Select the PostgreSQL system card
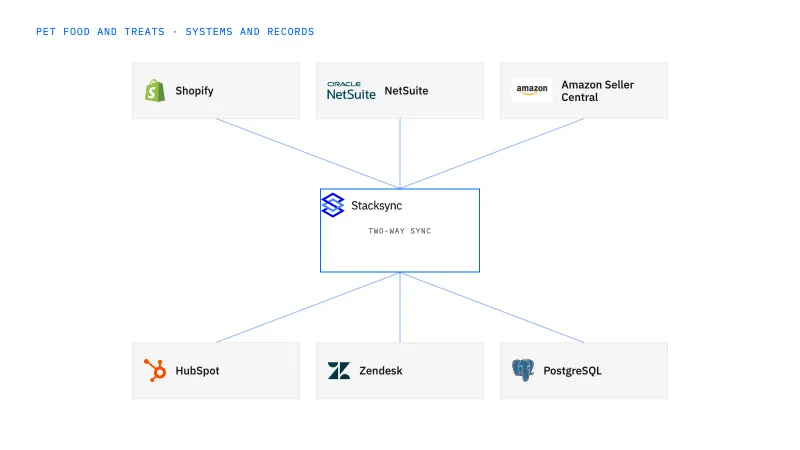 tap(584, 370)
